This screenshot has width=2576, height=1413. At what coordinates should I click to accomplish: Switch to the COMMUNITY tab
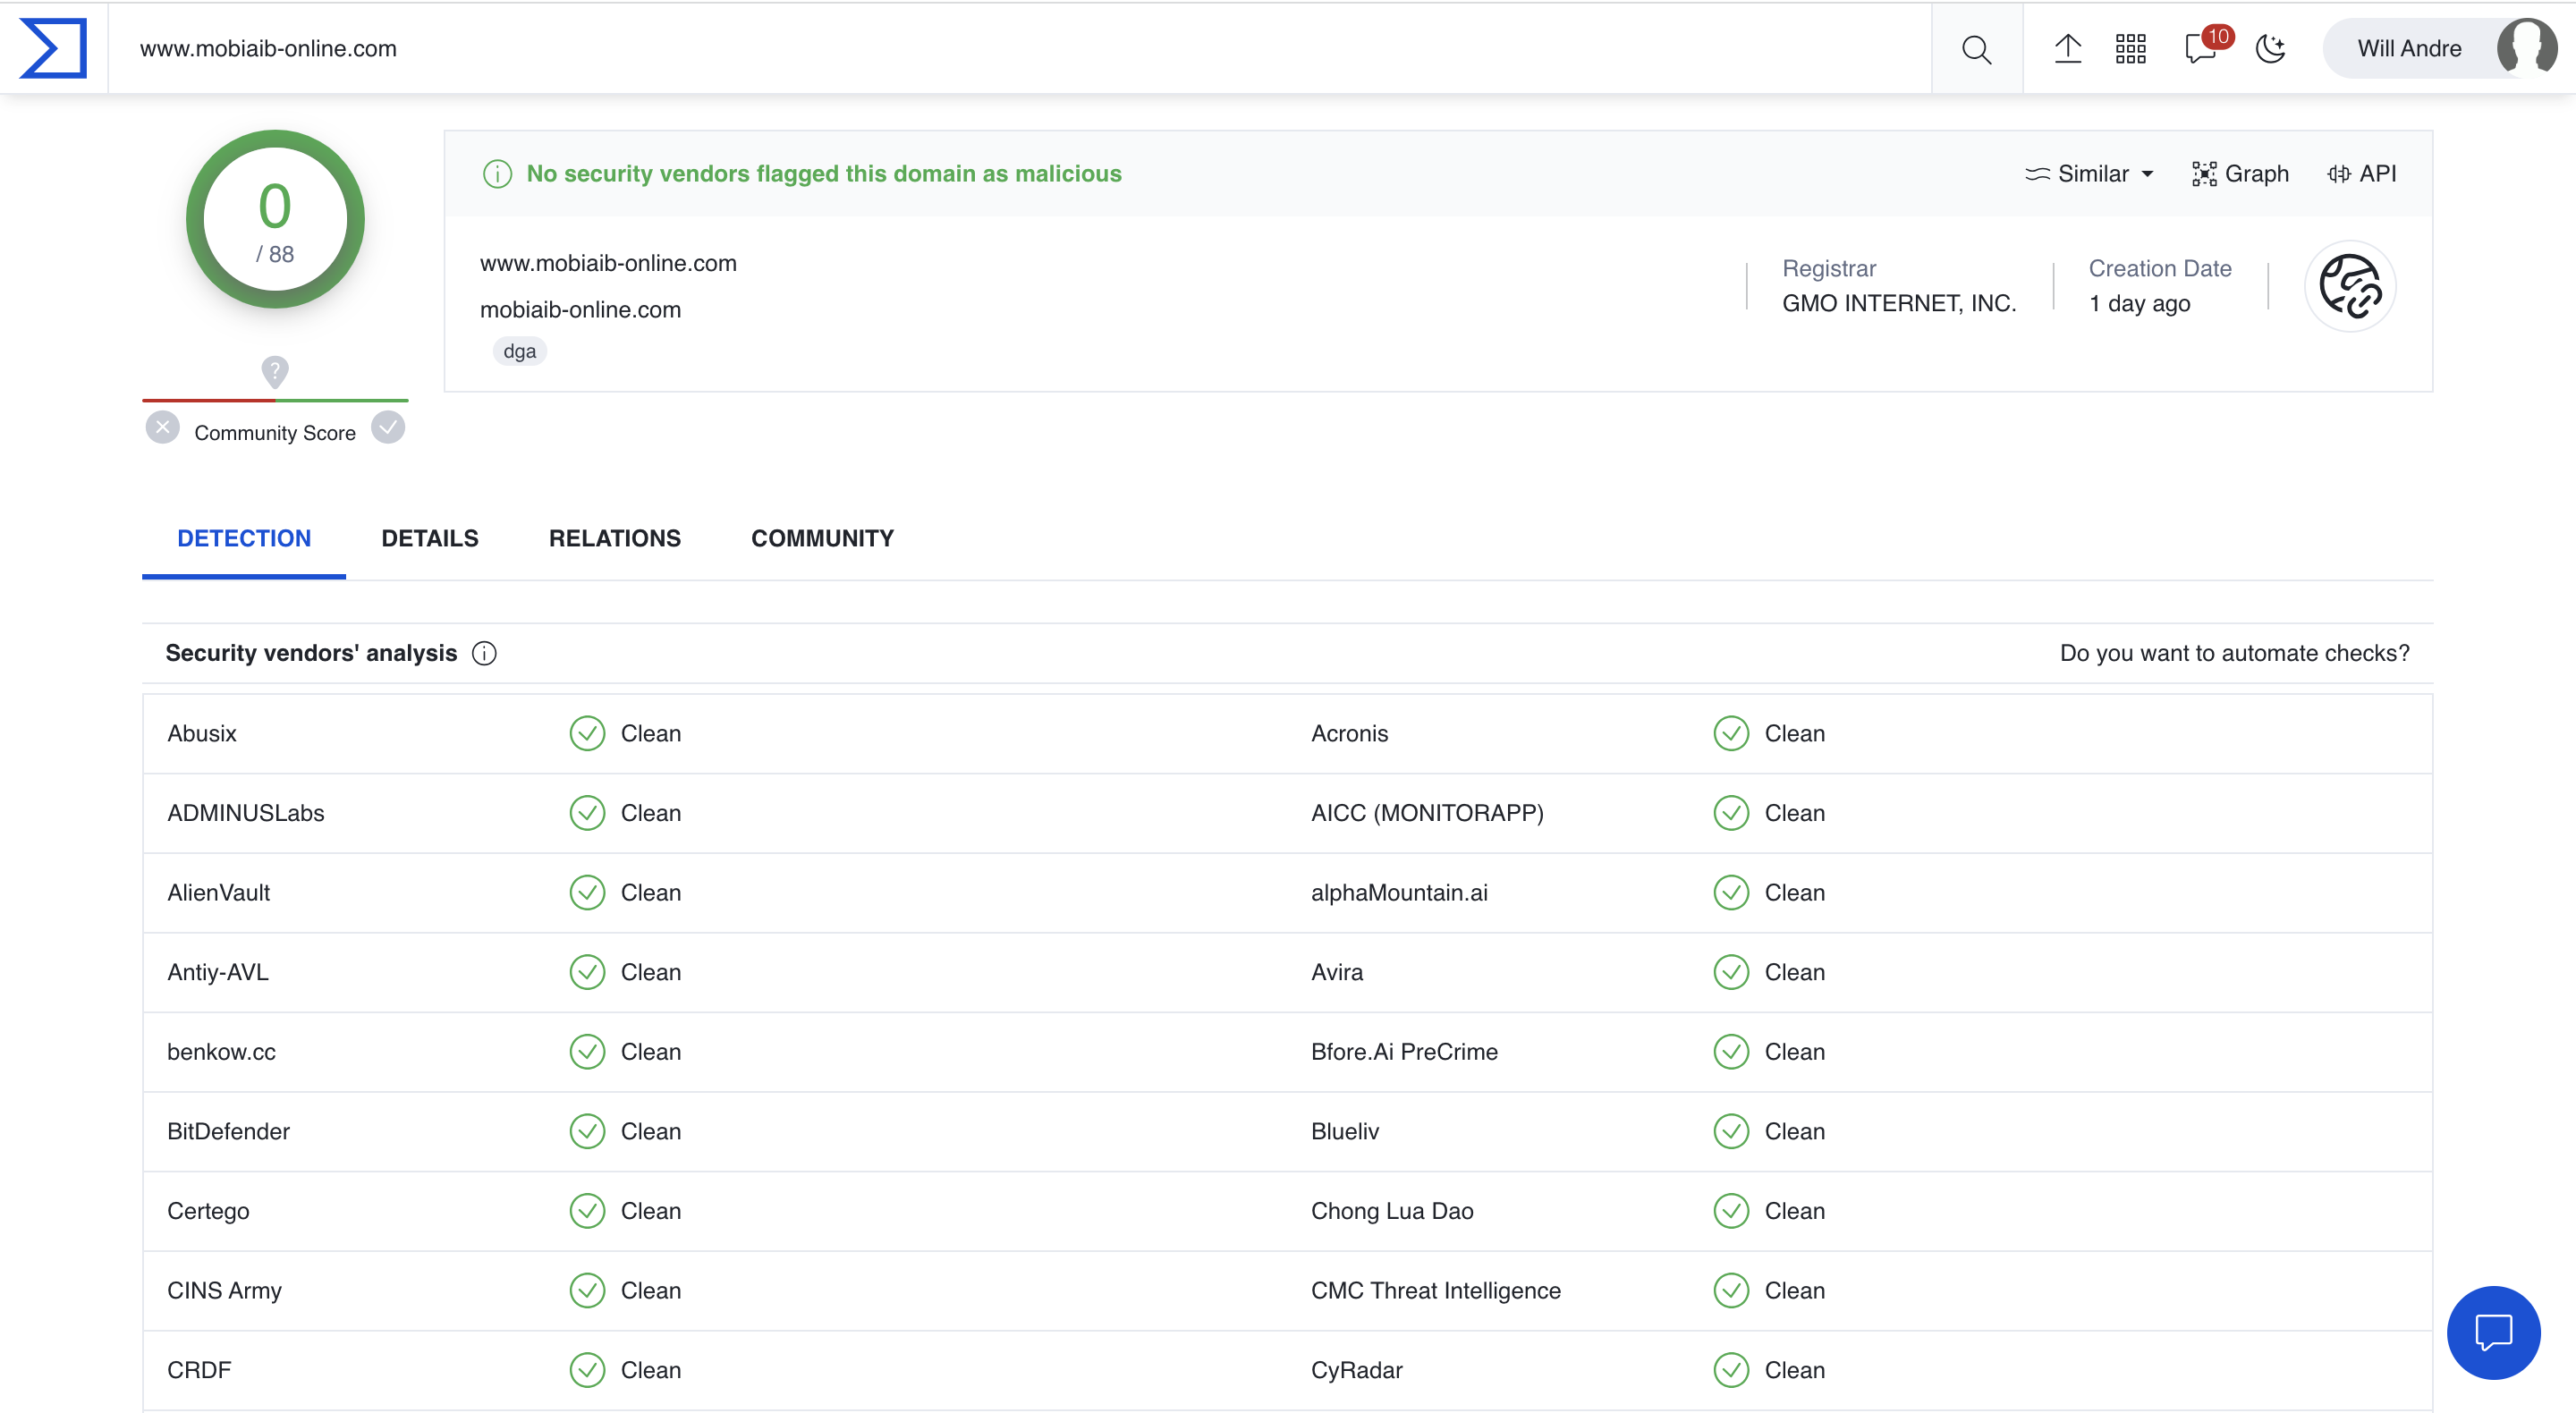click(822, 538)
